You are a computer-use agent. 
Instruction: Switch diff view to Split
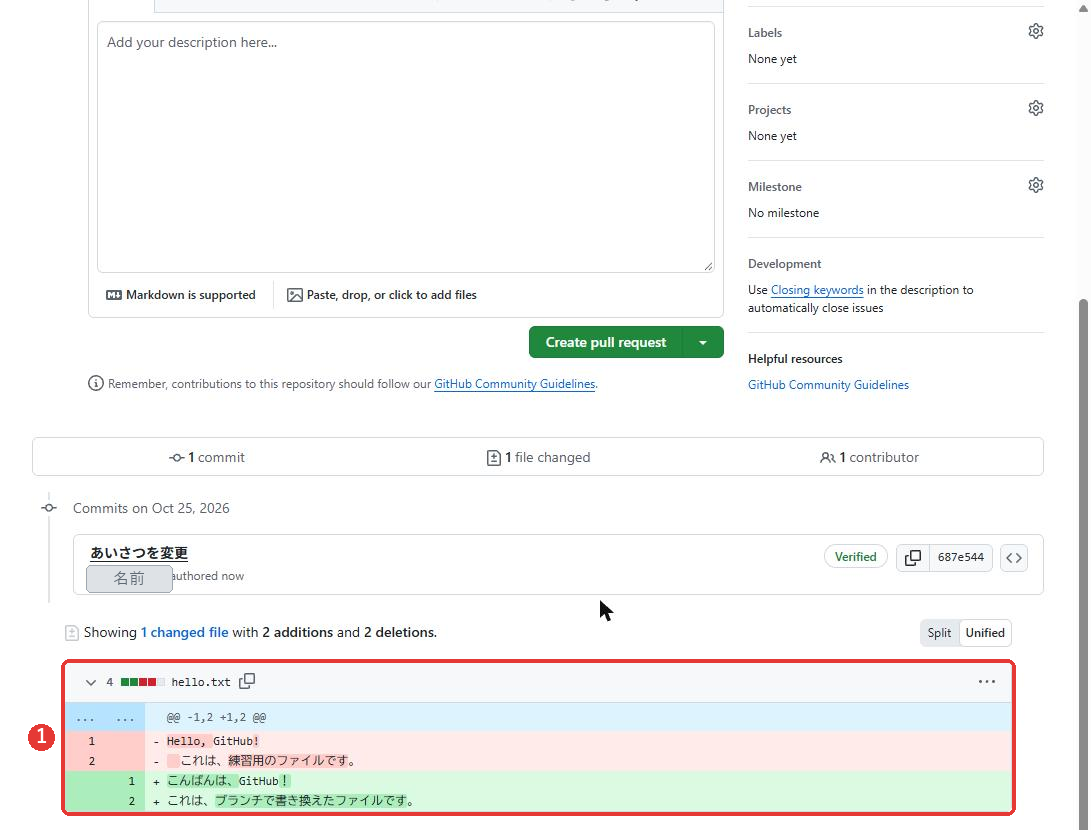tap(939, 632)
